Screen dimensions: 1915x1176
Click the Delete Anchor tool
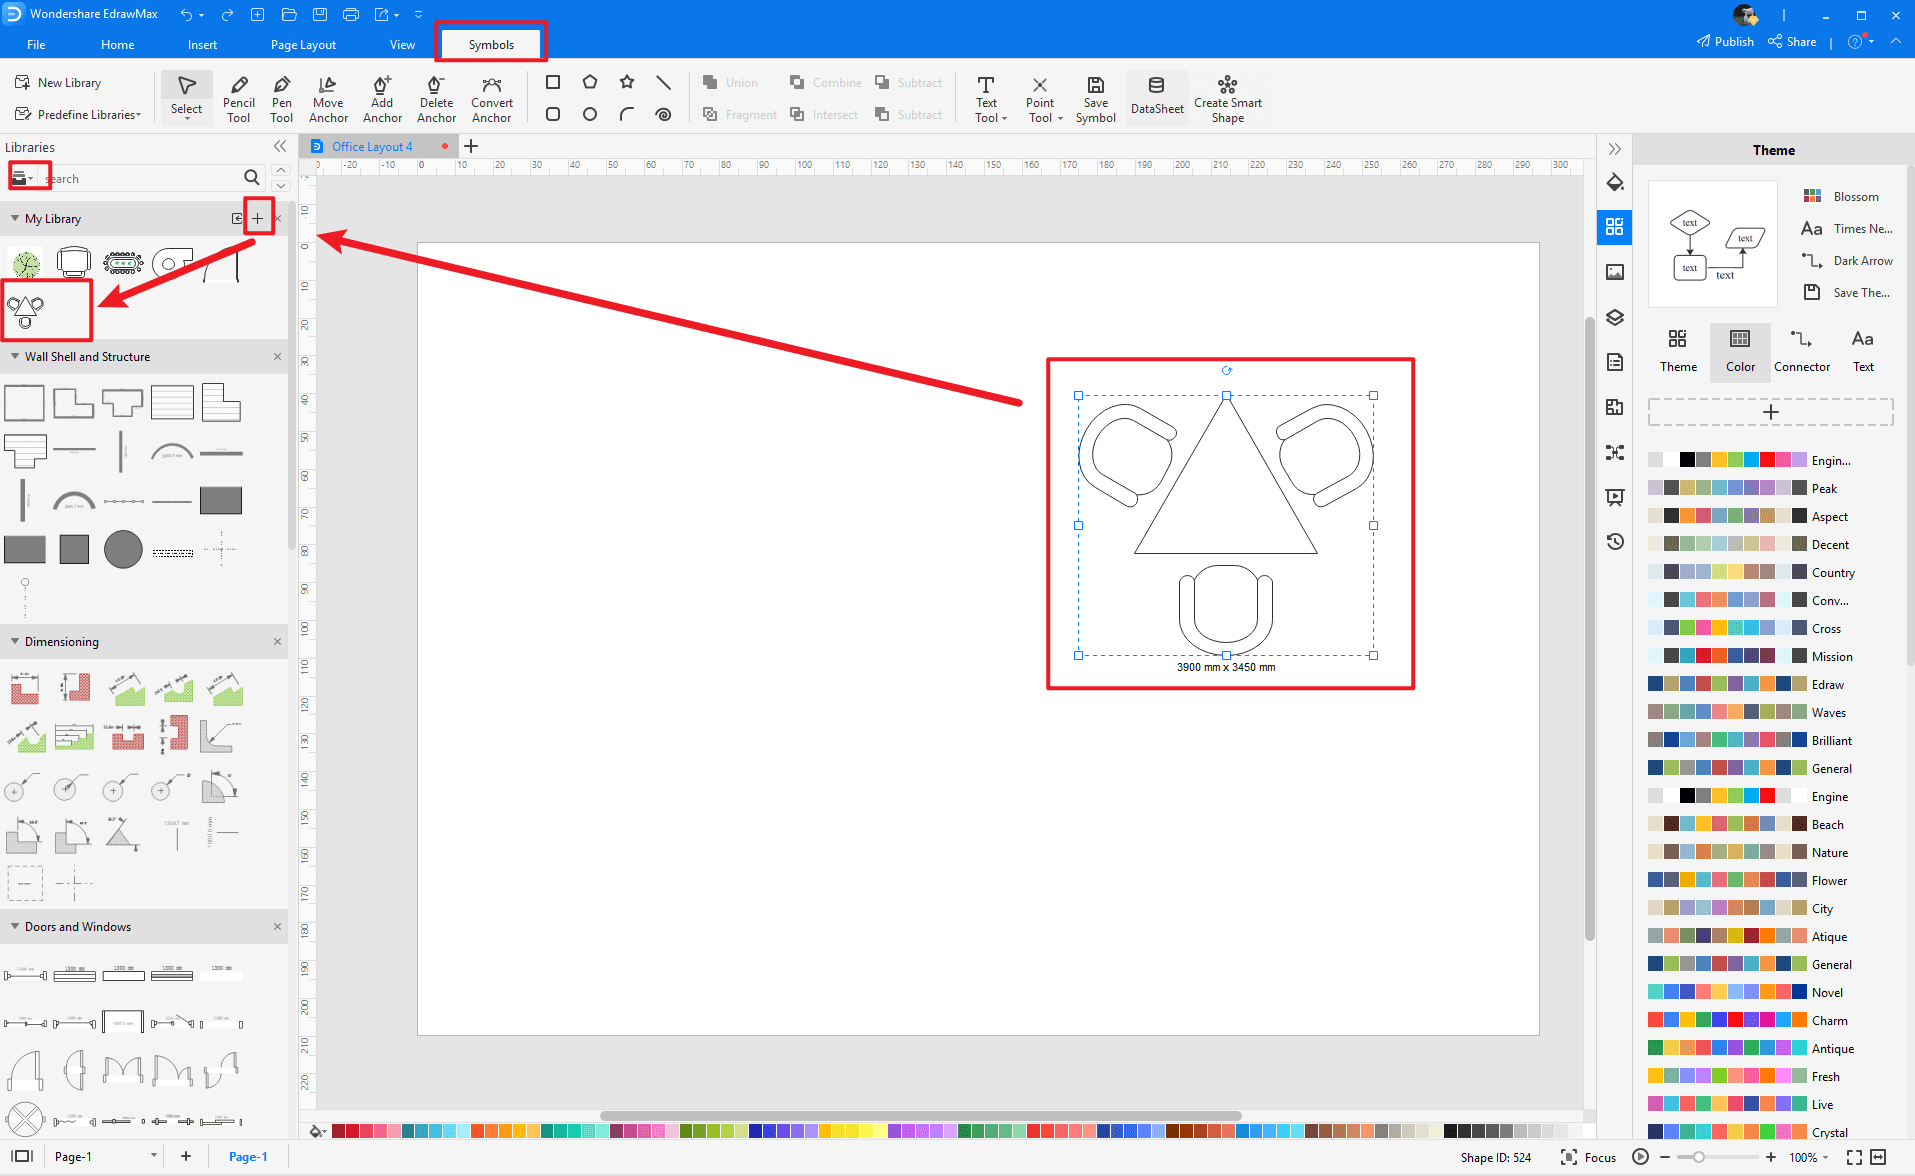436,99
